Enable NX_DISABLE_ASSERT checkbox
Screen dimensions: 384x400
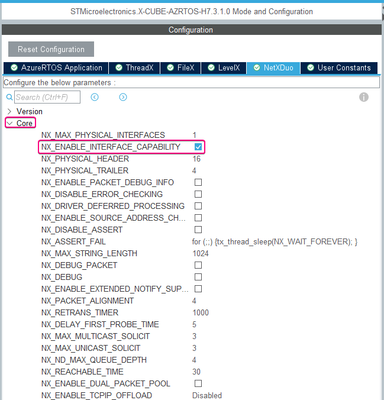(x=198, y=230)
